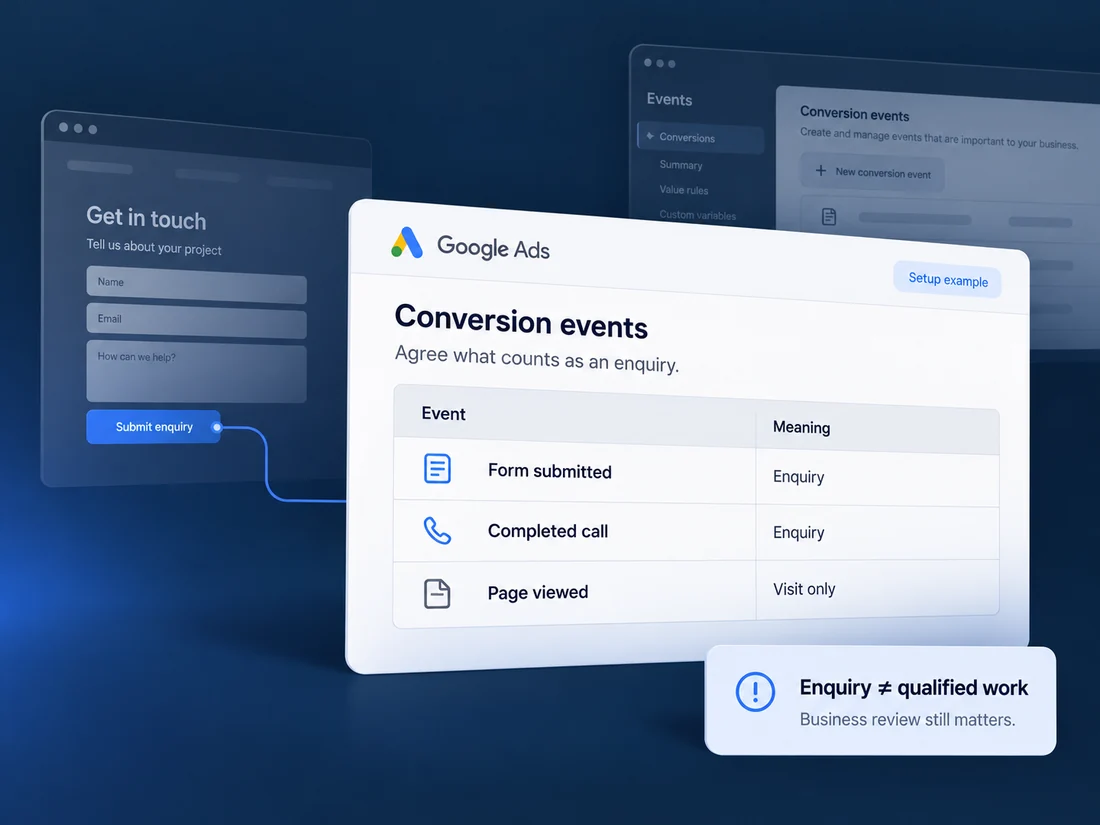This screenshot has width=1100, height=825.
Task: Click the Event column header
Action: [443, 414]
